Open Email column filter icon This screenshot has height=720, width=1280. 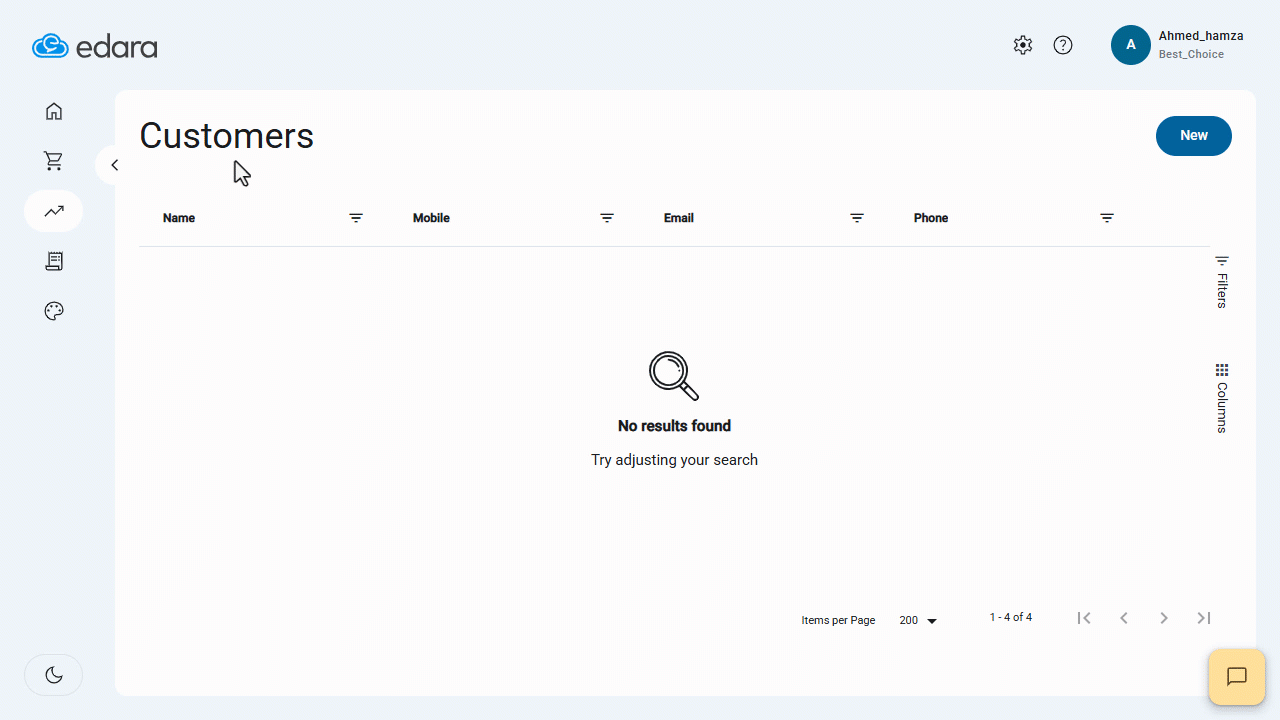(857, 218)
